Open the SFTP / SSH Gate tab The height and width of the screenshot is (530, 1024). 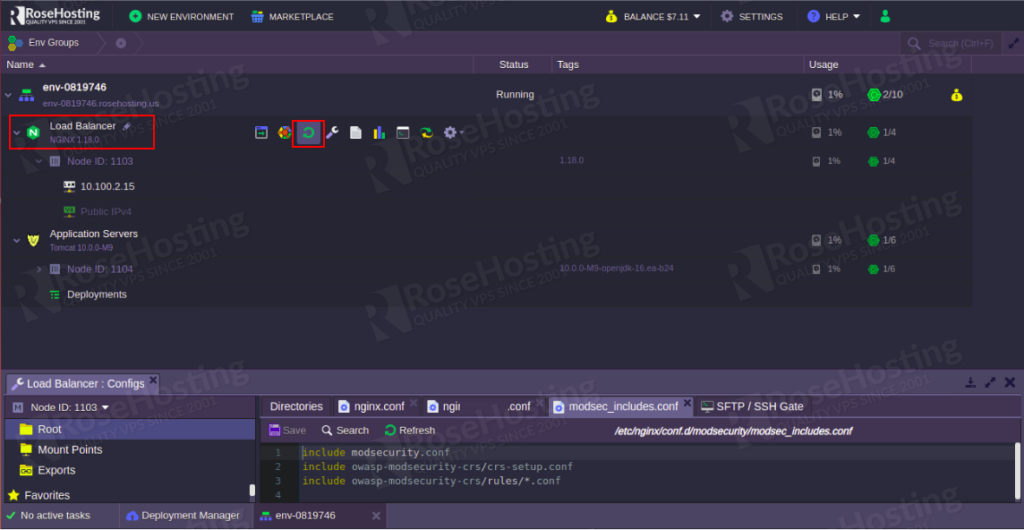pos(751,406)
